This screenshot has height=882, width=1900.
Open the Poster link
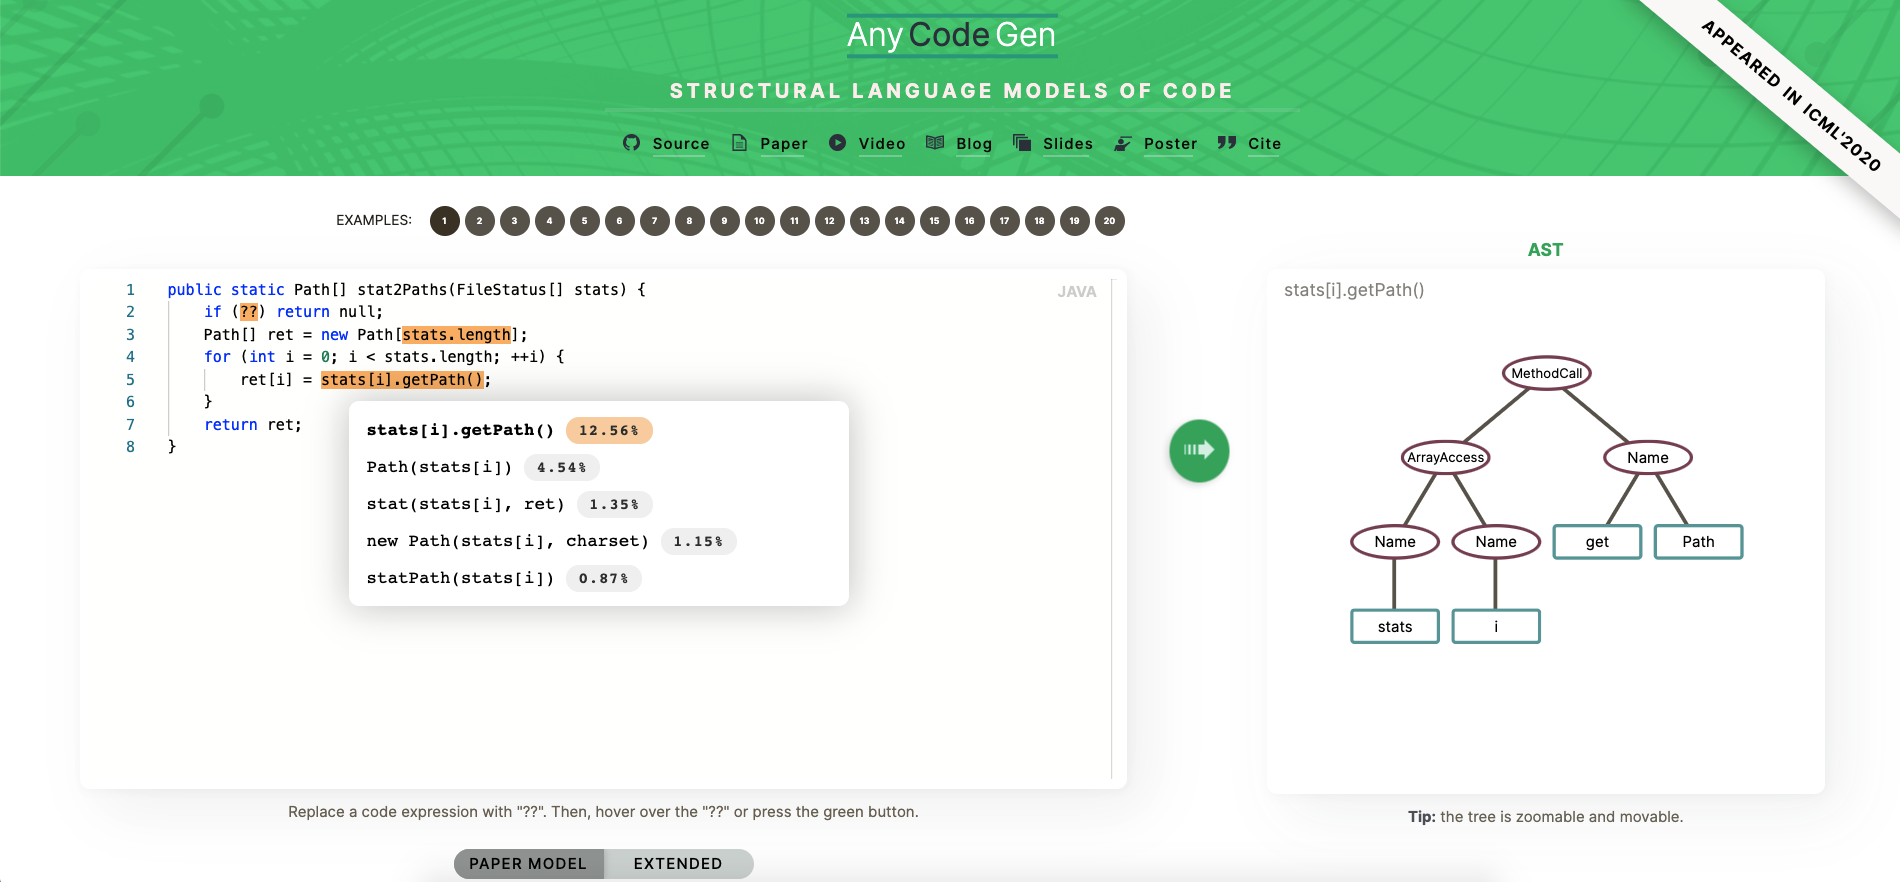point(1170,144)
